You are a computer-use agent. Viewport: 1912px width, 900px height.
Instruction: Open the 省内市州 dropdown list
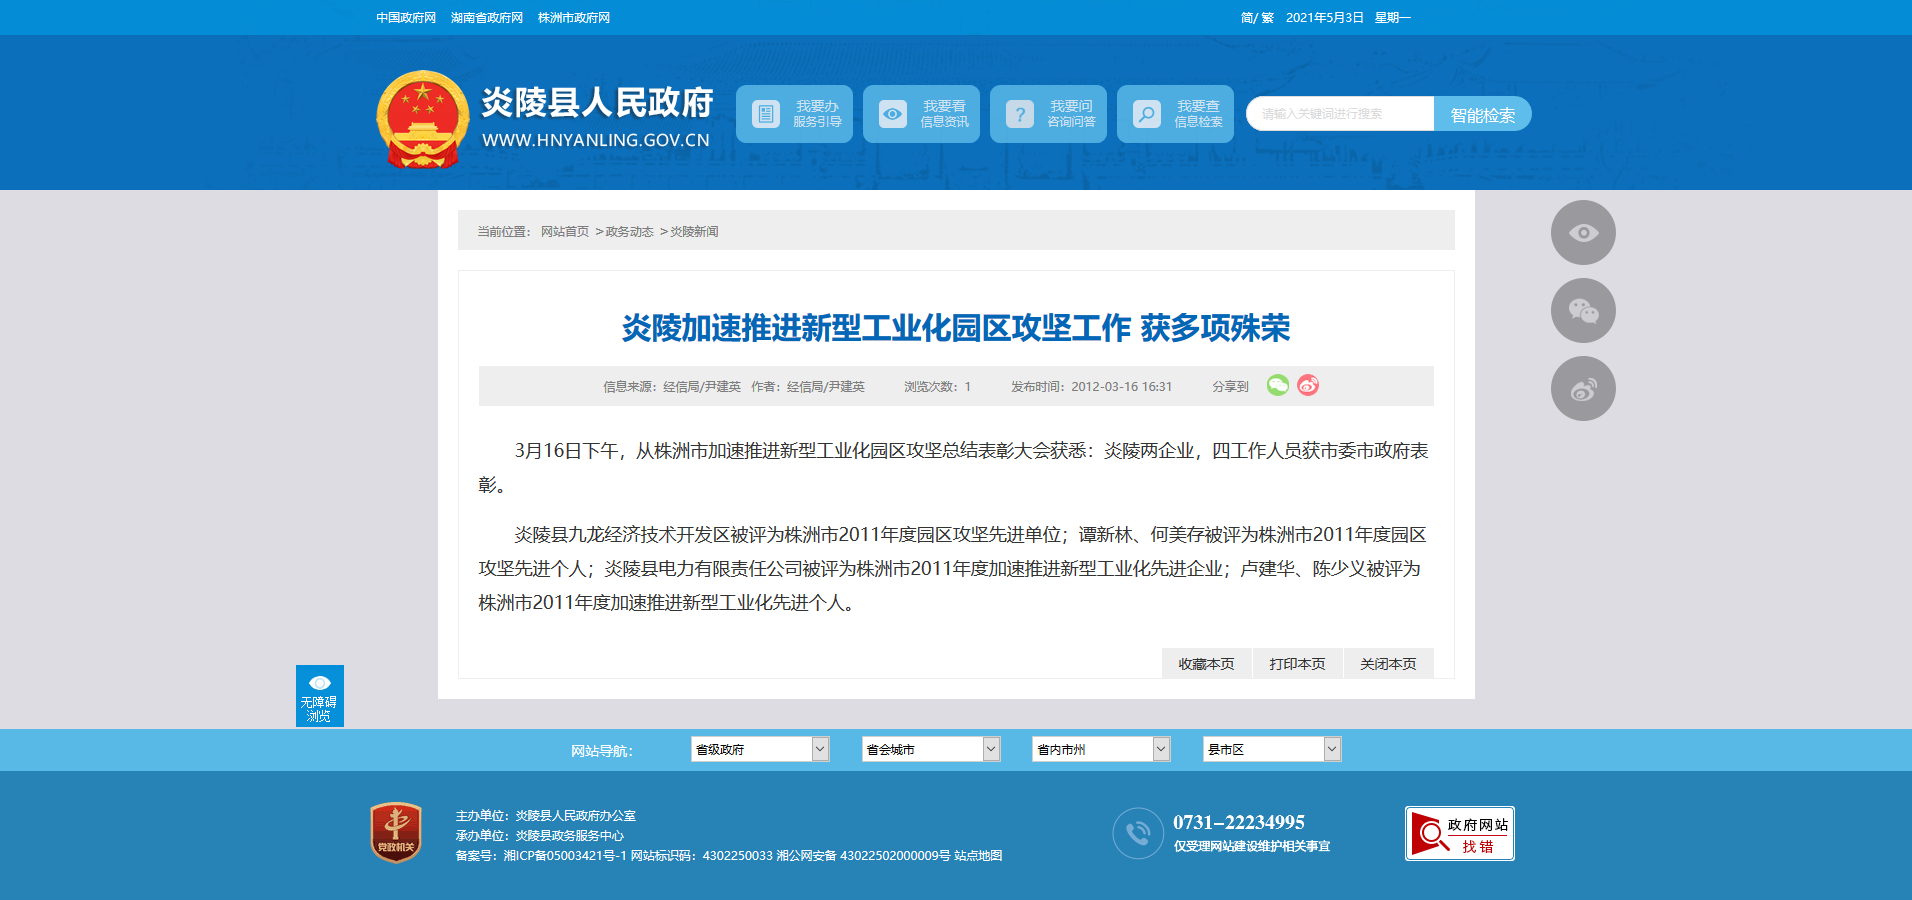[1100, 749]
